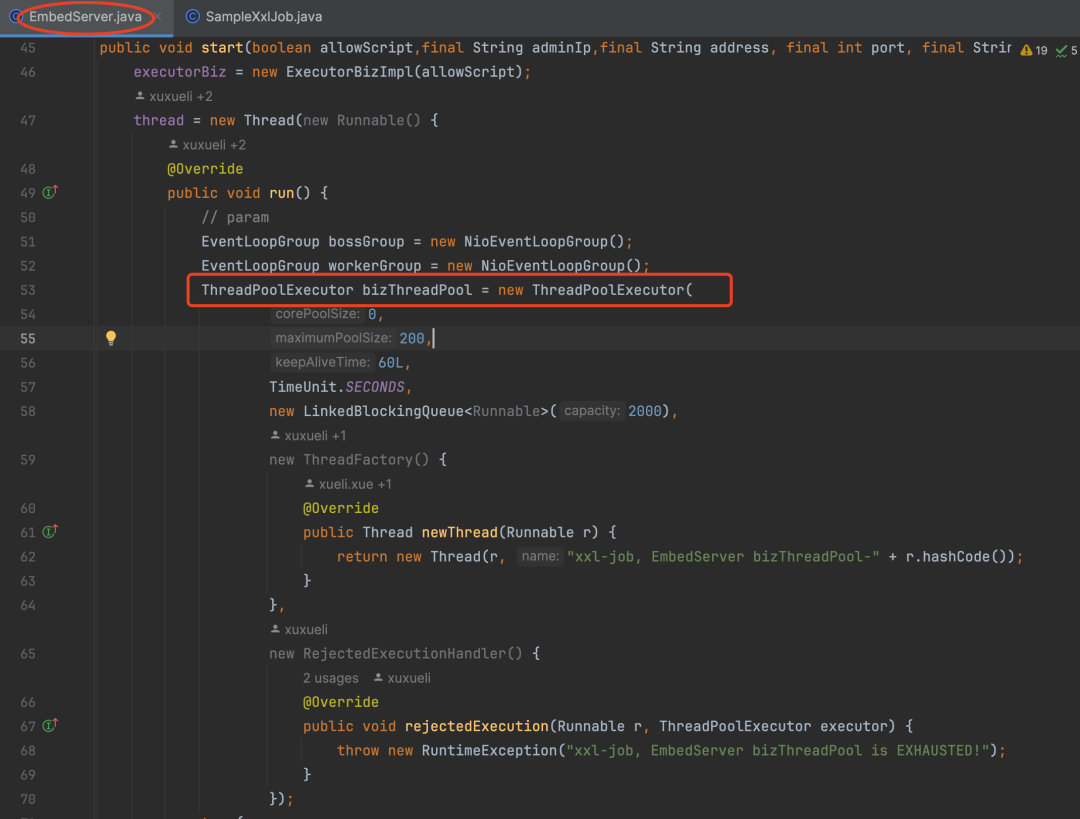Click the implements gutter icon on line 67
This screenshot has width=1080, height=819.
coord(50,726)
